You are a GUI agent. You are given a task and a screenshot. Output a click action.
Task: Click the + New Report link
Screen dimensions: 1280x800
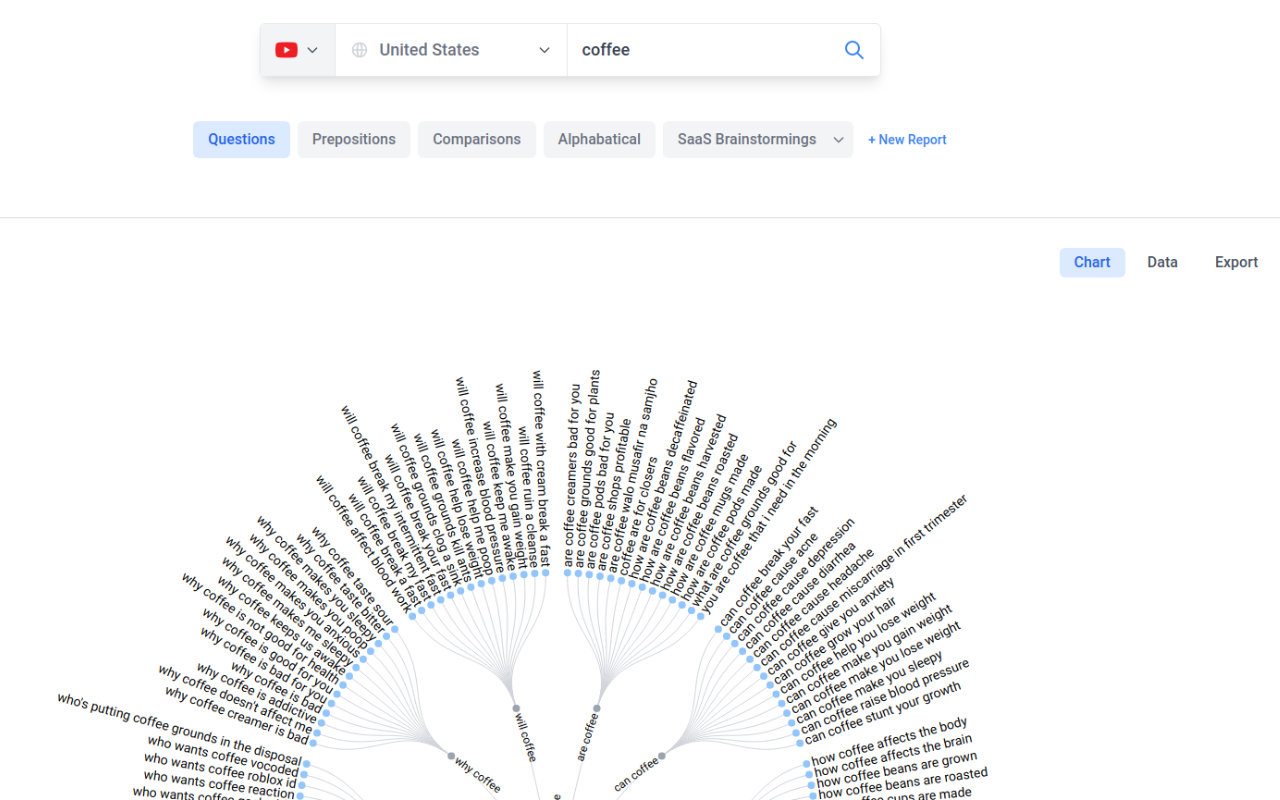[x=907, y=140]
